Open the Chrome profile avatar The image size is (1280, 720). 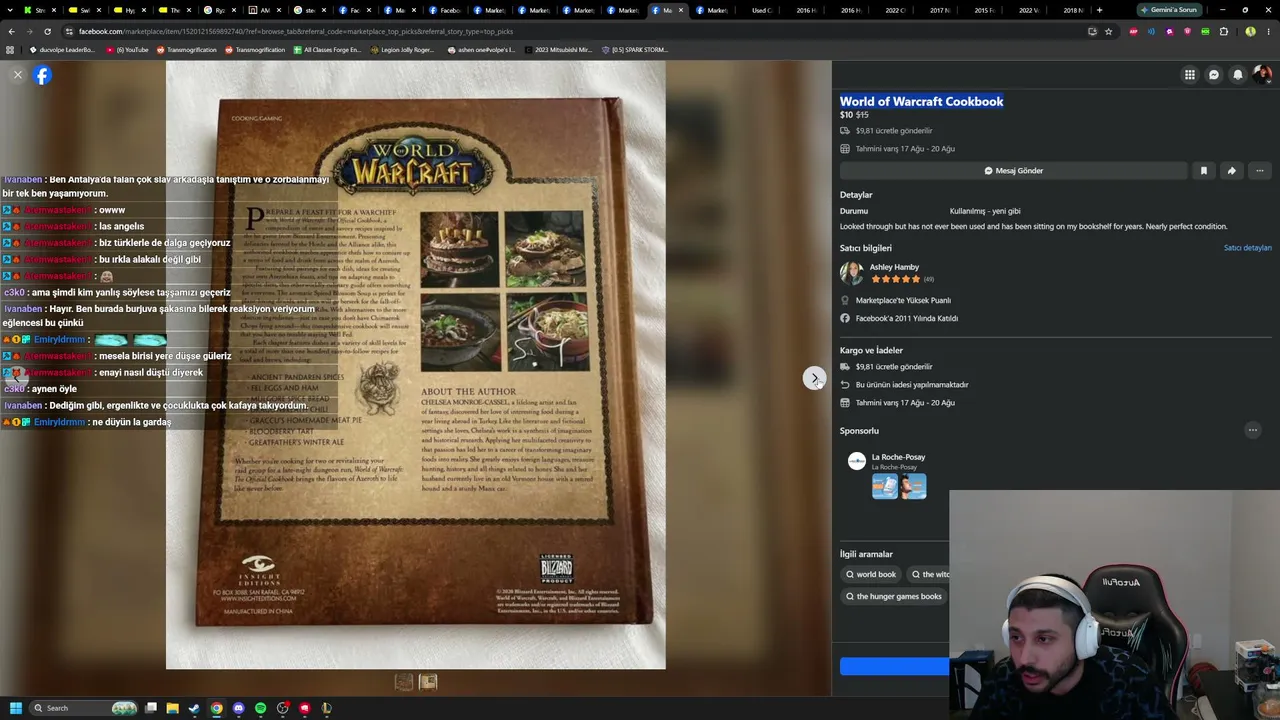pos(1250,31)
